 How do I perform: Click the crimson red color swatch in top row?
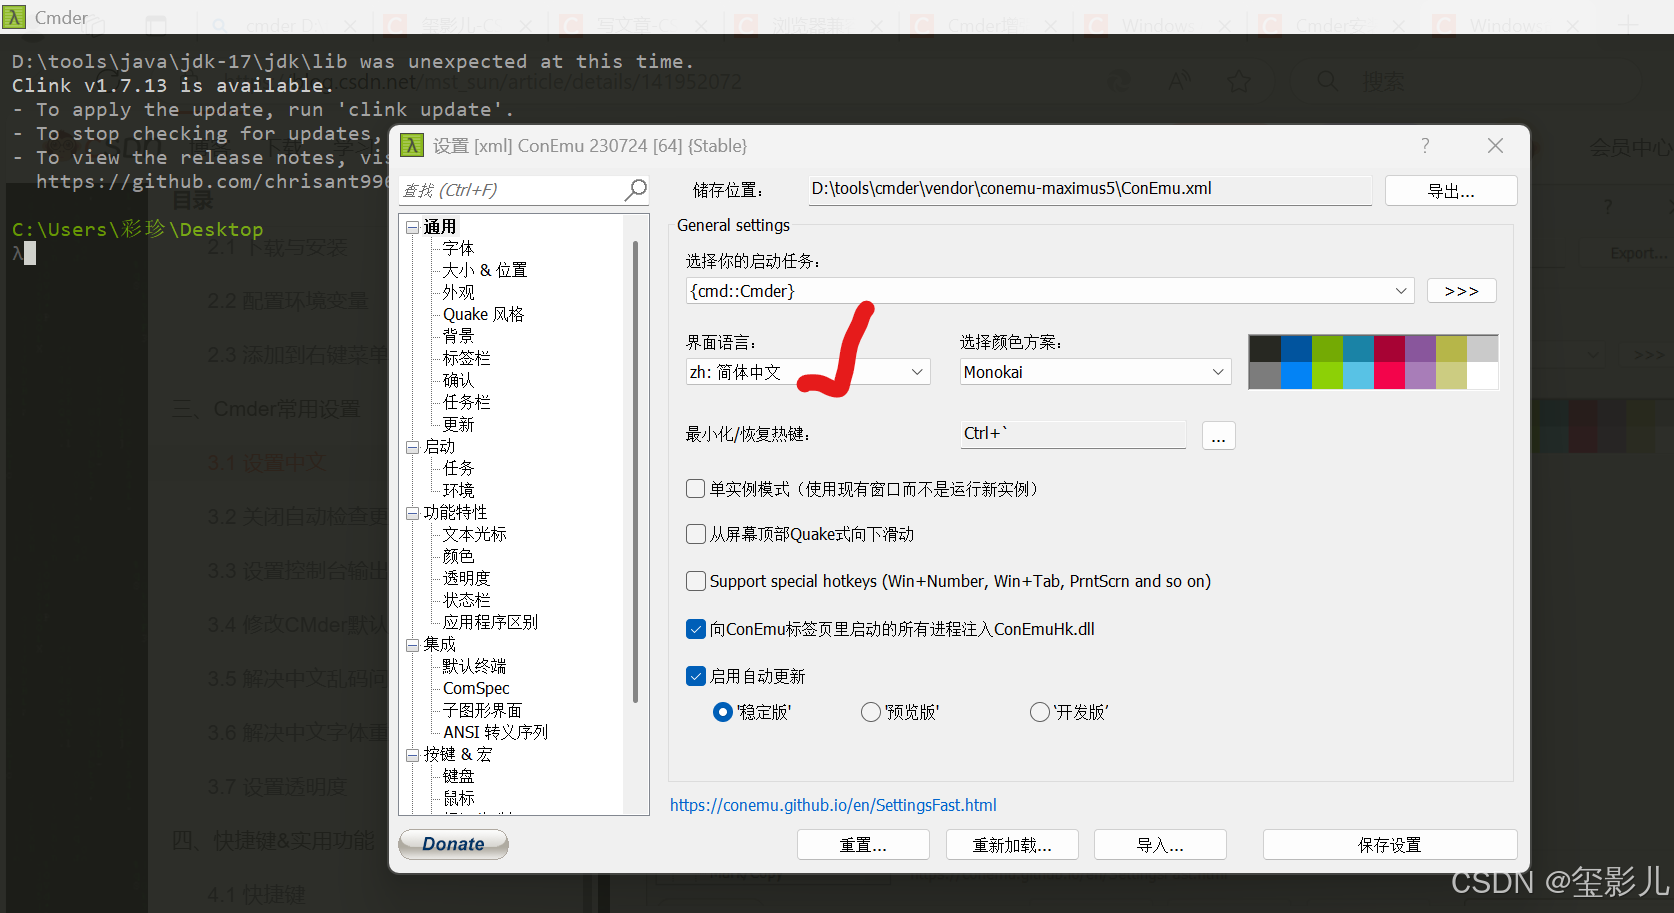click(x=1389, y=348)
